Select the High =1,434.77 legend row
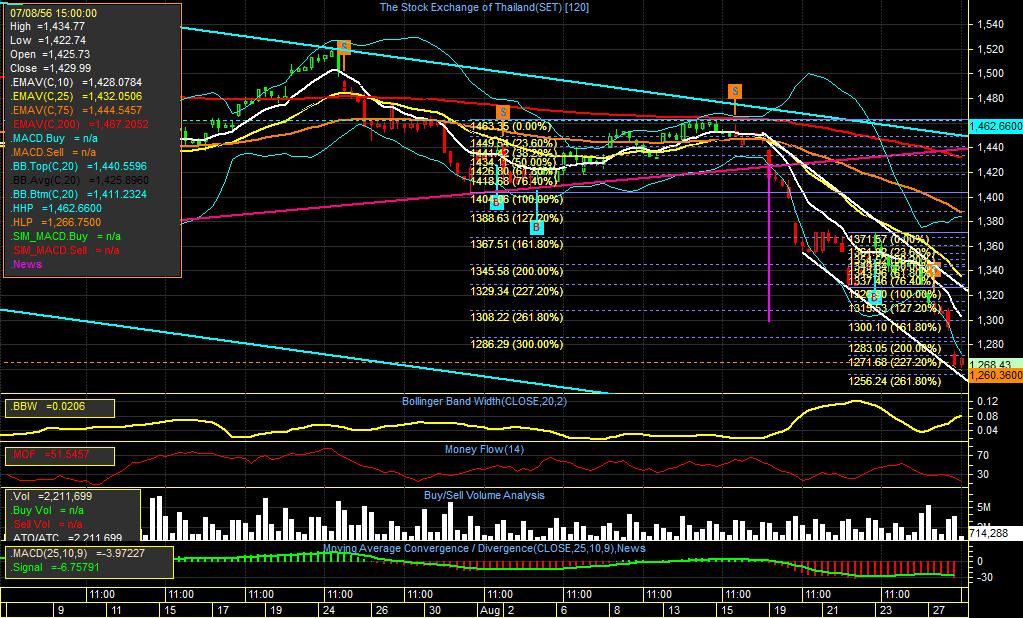Image resolution: width=1023 pixels, height=618 pixels. 47,27
